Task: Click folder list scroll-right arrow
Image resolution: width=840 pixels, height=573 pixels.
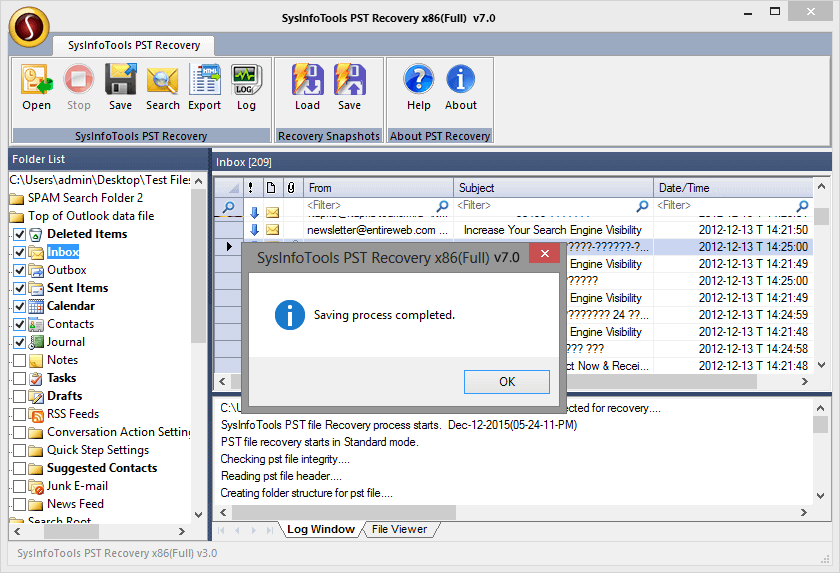Action: [182, 531]
